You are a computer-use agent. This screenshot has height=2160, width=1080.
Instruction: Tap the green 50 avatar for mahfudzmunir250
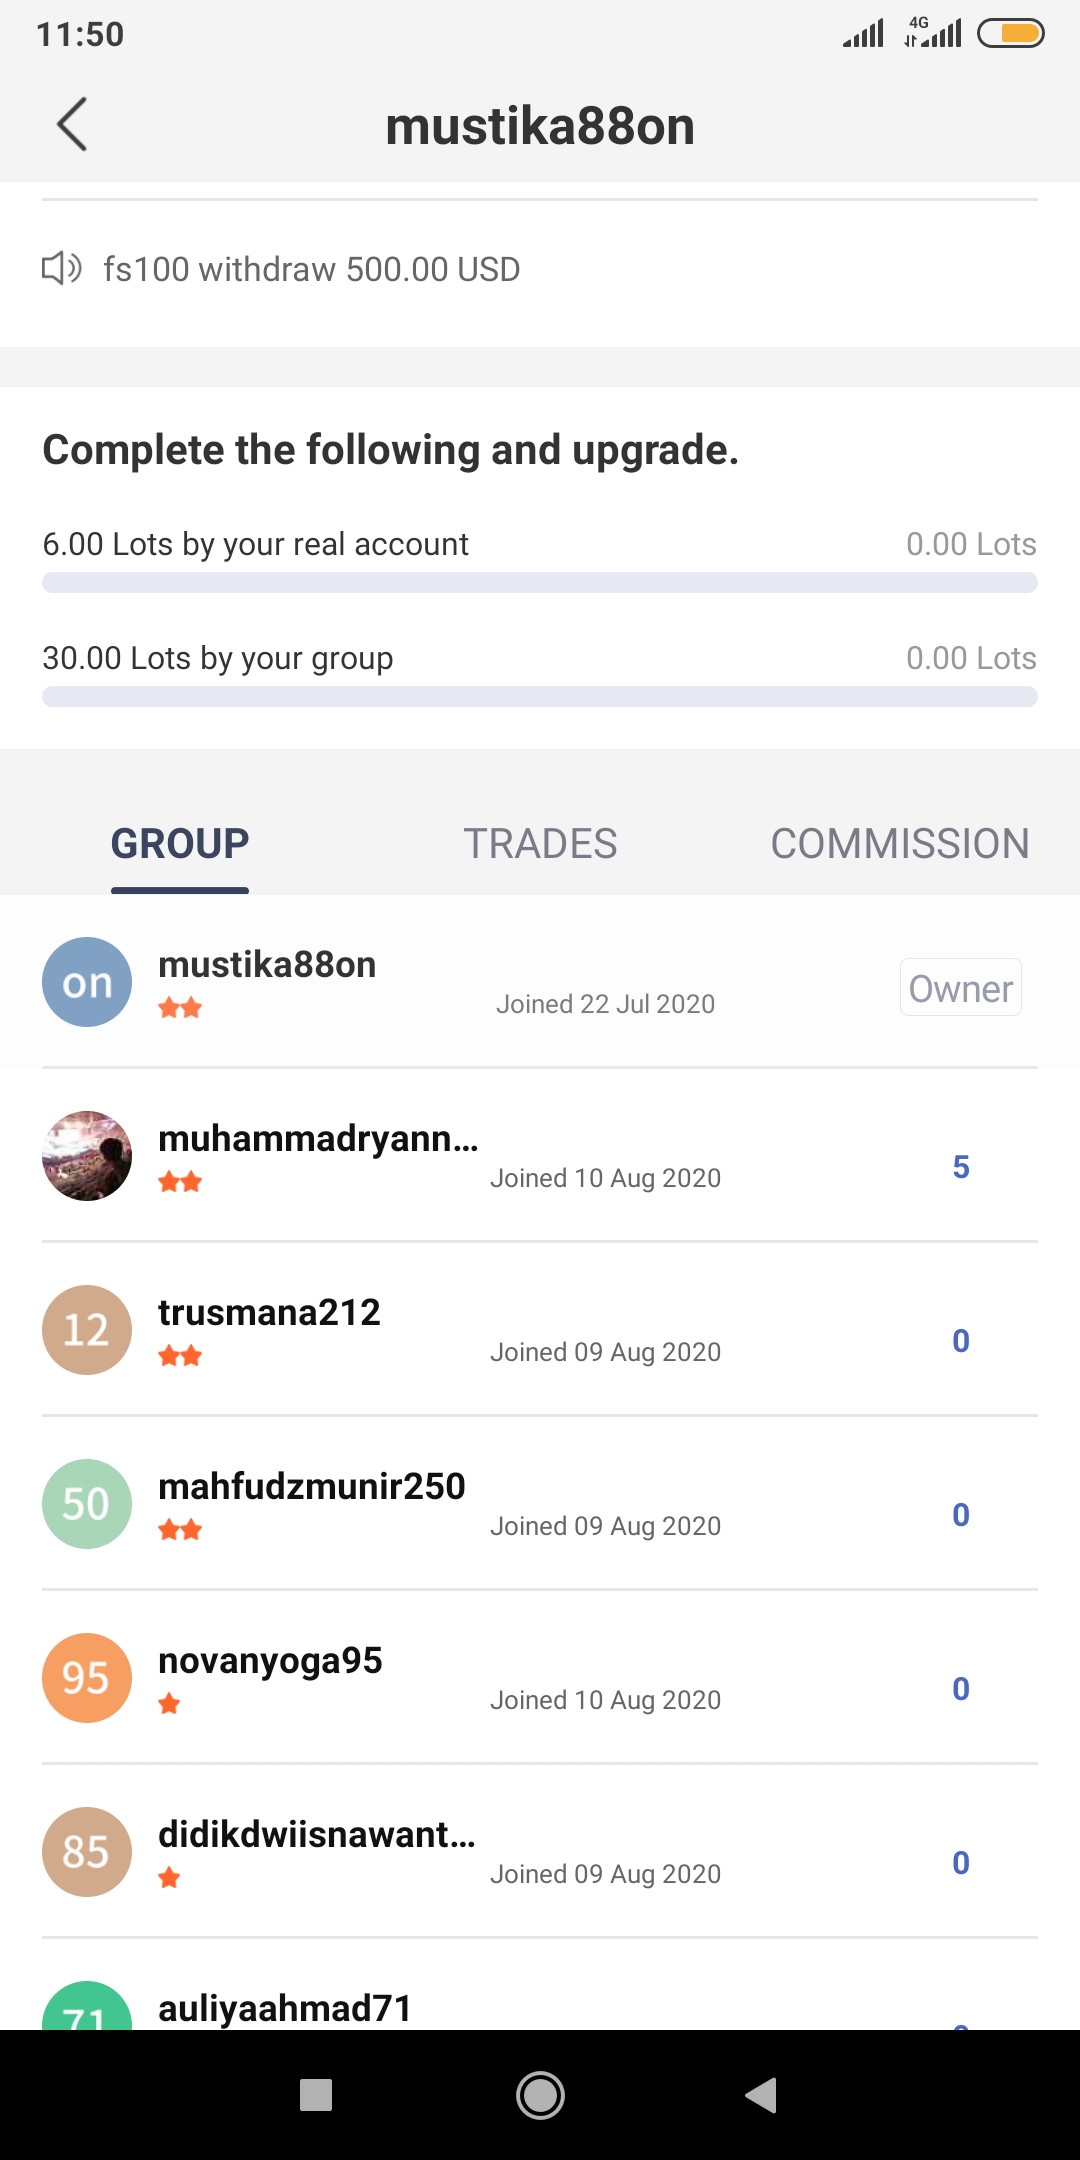pyautogui.click(x=87, y=1504)
